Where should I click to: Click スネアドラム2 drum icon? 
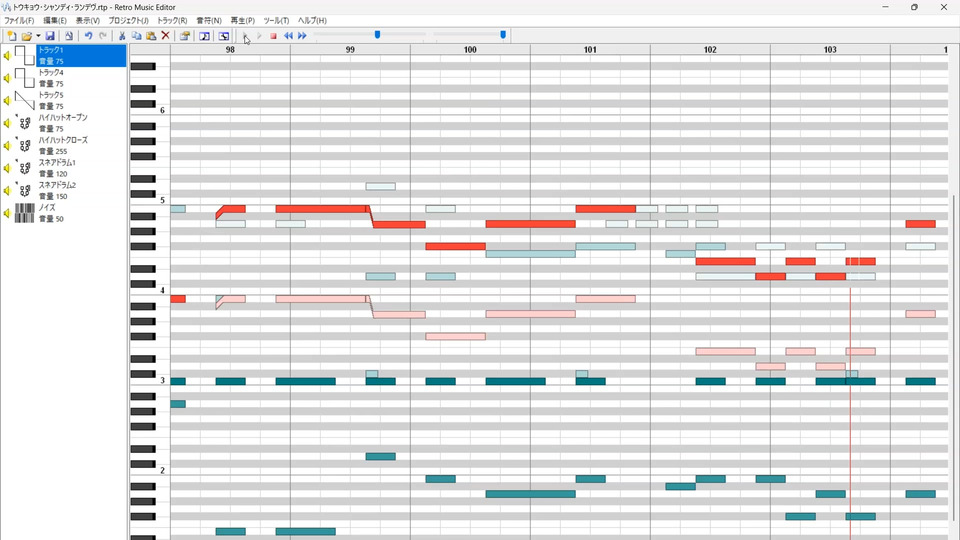pyautogui.click(x=24, y=190)
